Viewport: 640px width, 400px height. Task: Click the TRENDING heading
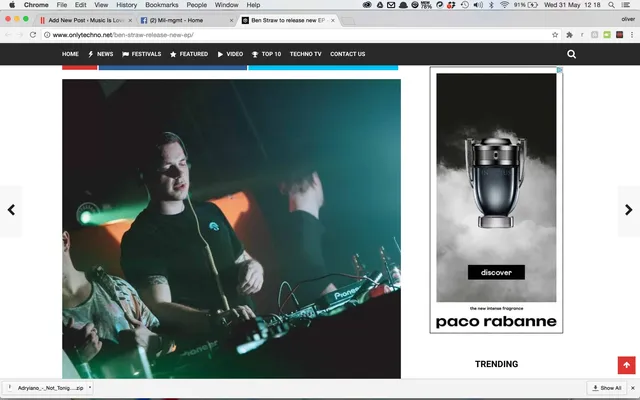[496, 364]
